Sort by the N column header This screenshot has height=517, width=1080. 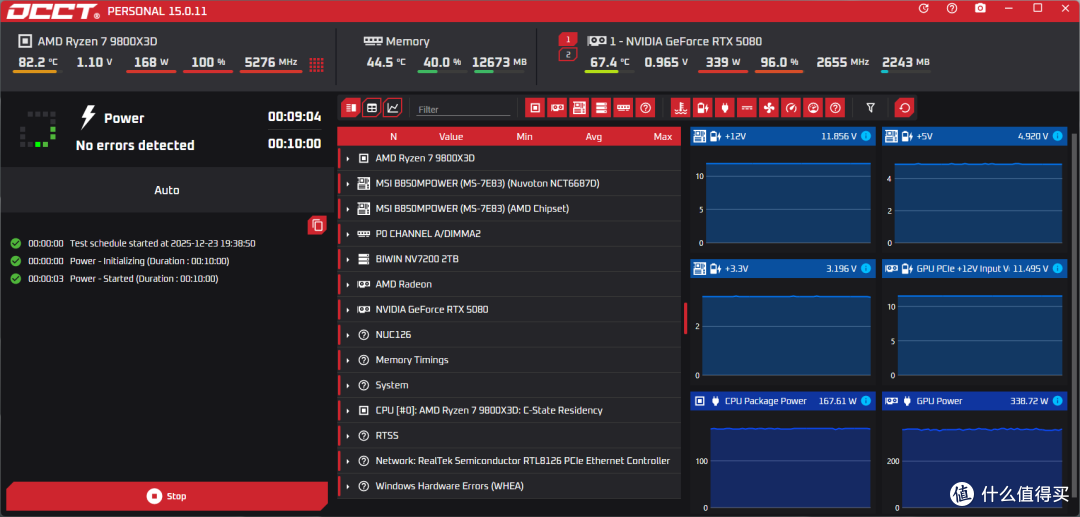393,136
